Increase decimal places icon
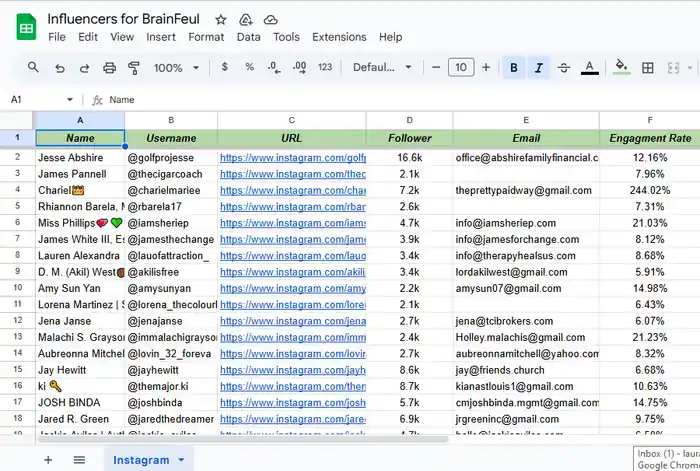This screenshot has width=700, height=471. point(300,67)
